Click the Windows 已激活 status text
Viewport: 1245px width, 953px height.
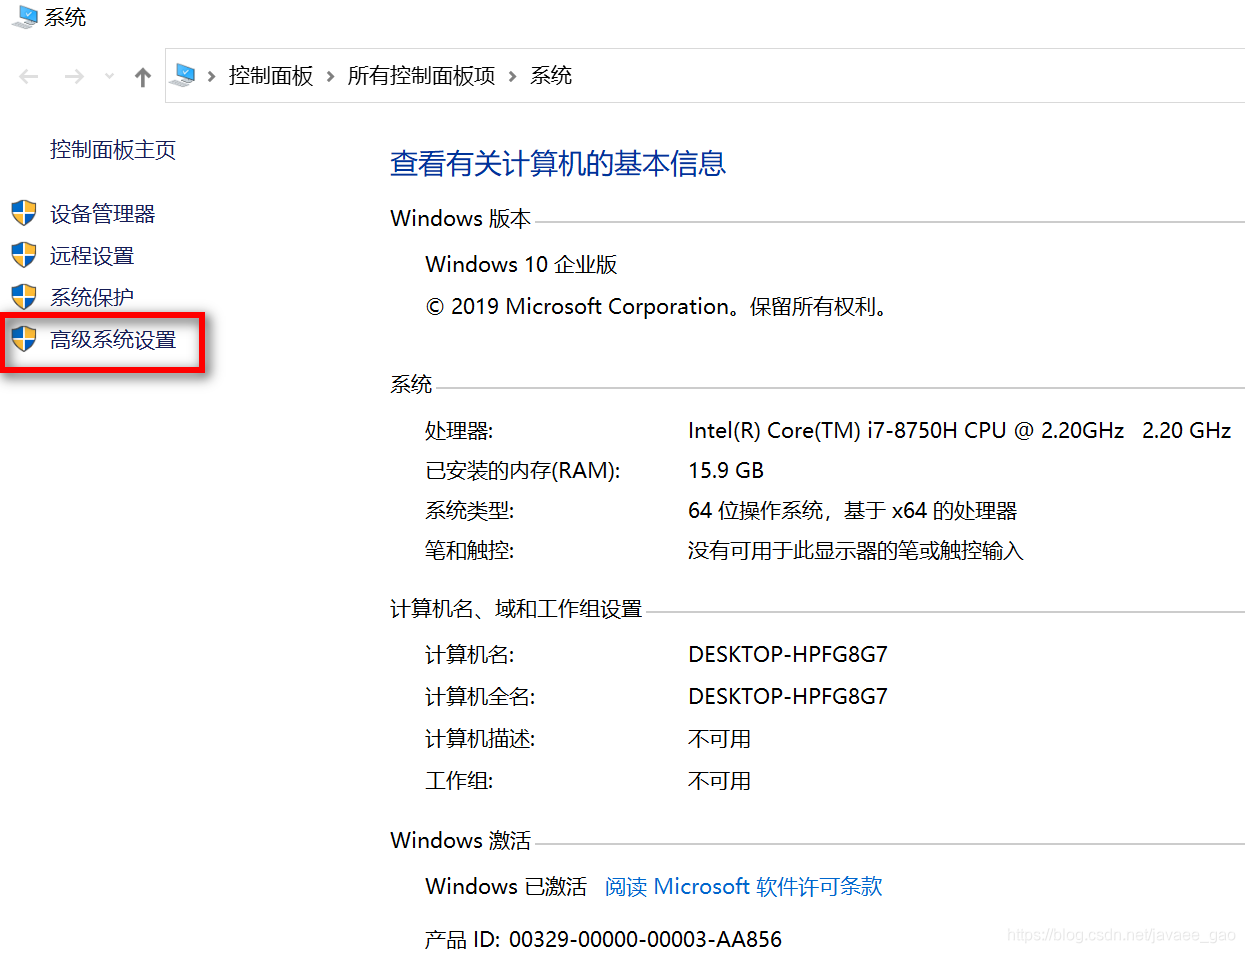(506, 887)
